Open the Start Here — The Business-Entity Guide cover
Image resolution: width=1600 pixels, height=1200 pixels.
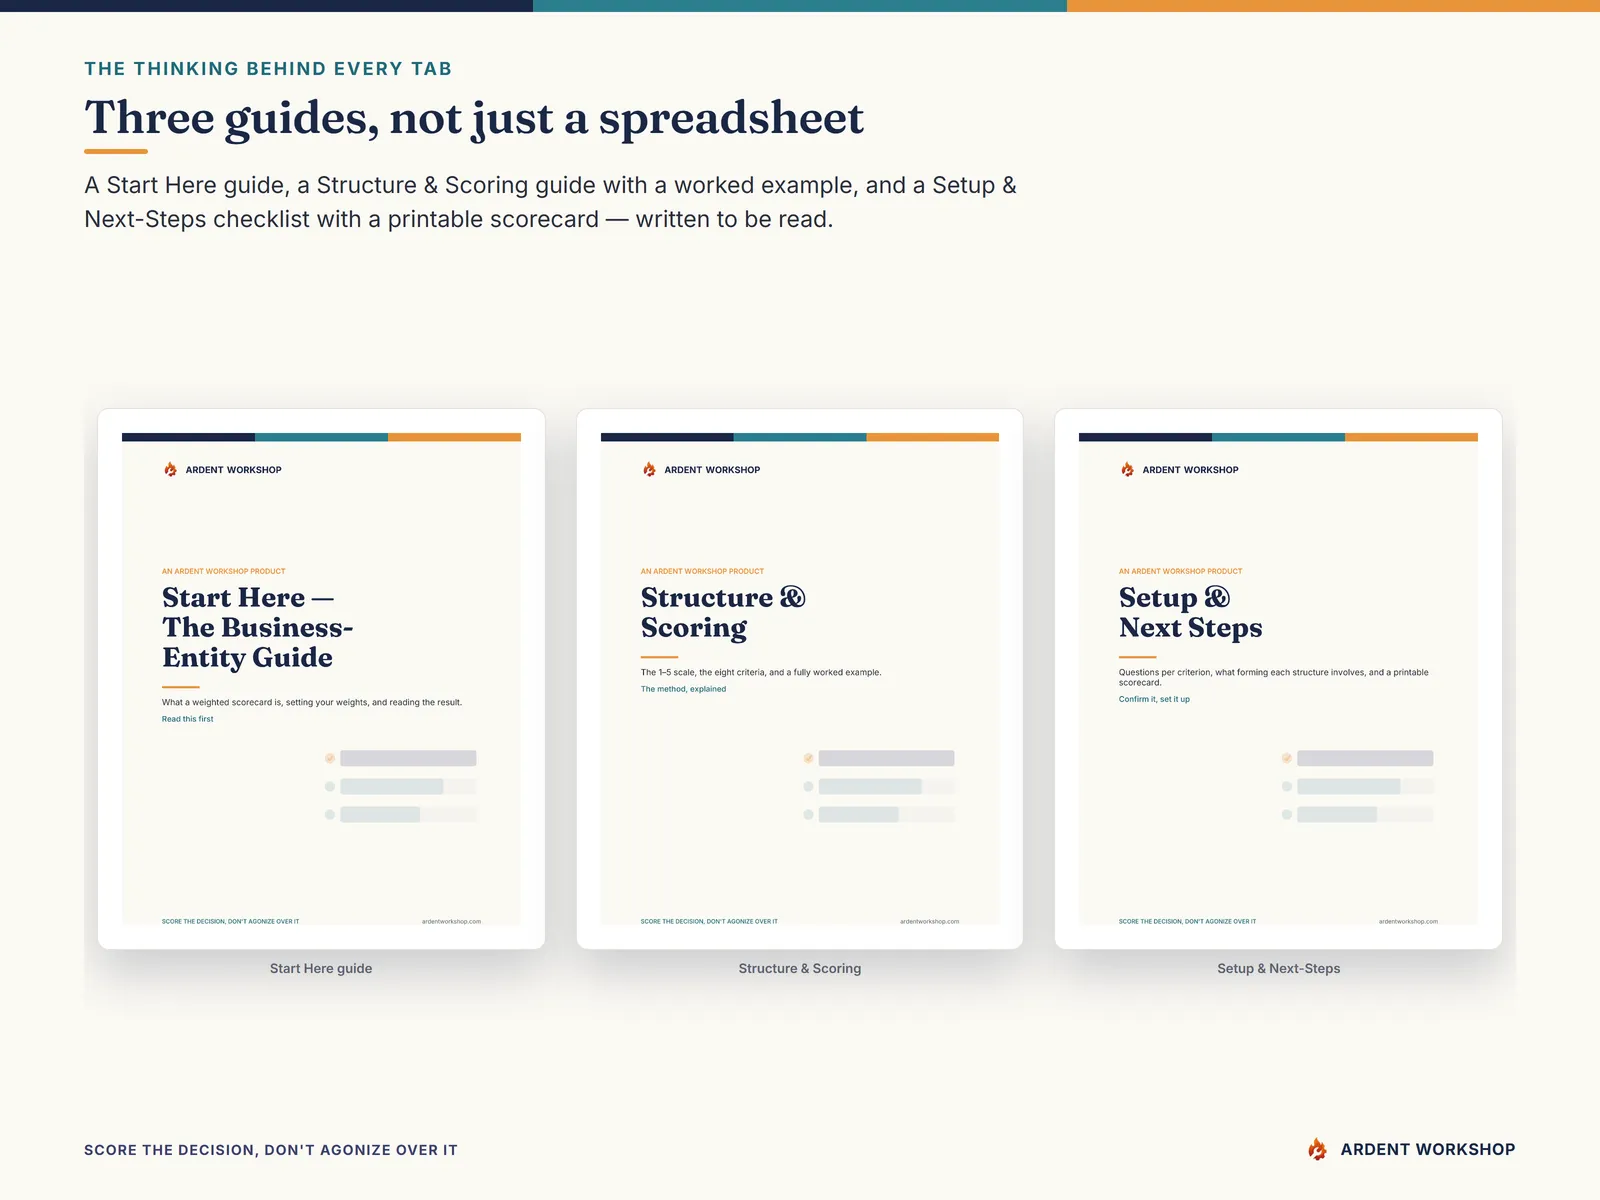point(321,679)
